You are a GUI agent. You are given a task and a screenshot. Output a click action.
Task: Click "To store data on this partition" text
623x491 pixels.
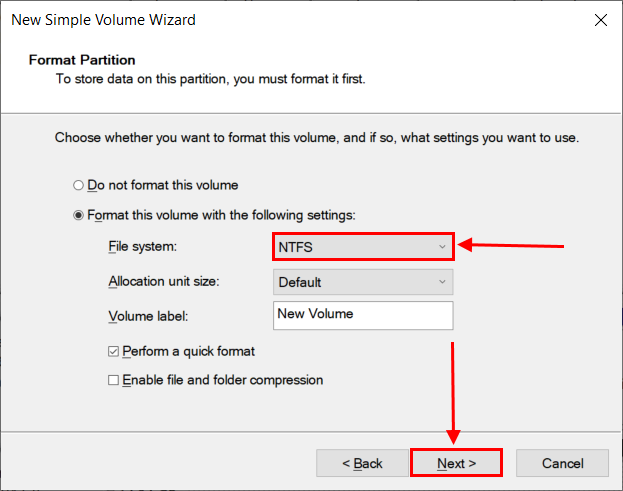tap(210, 79)
